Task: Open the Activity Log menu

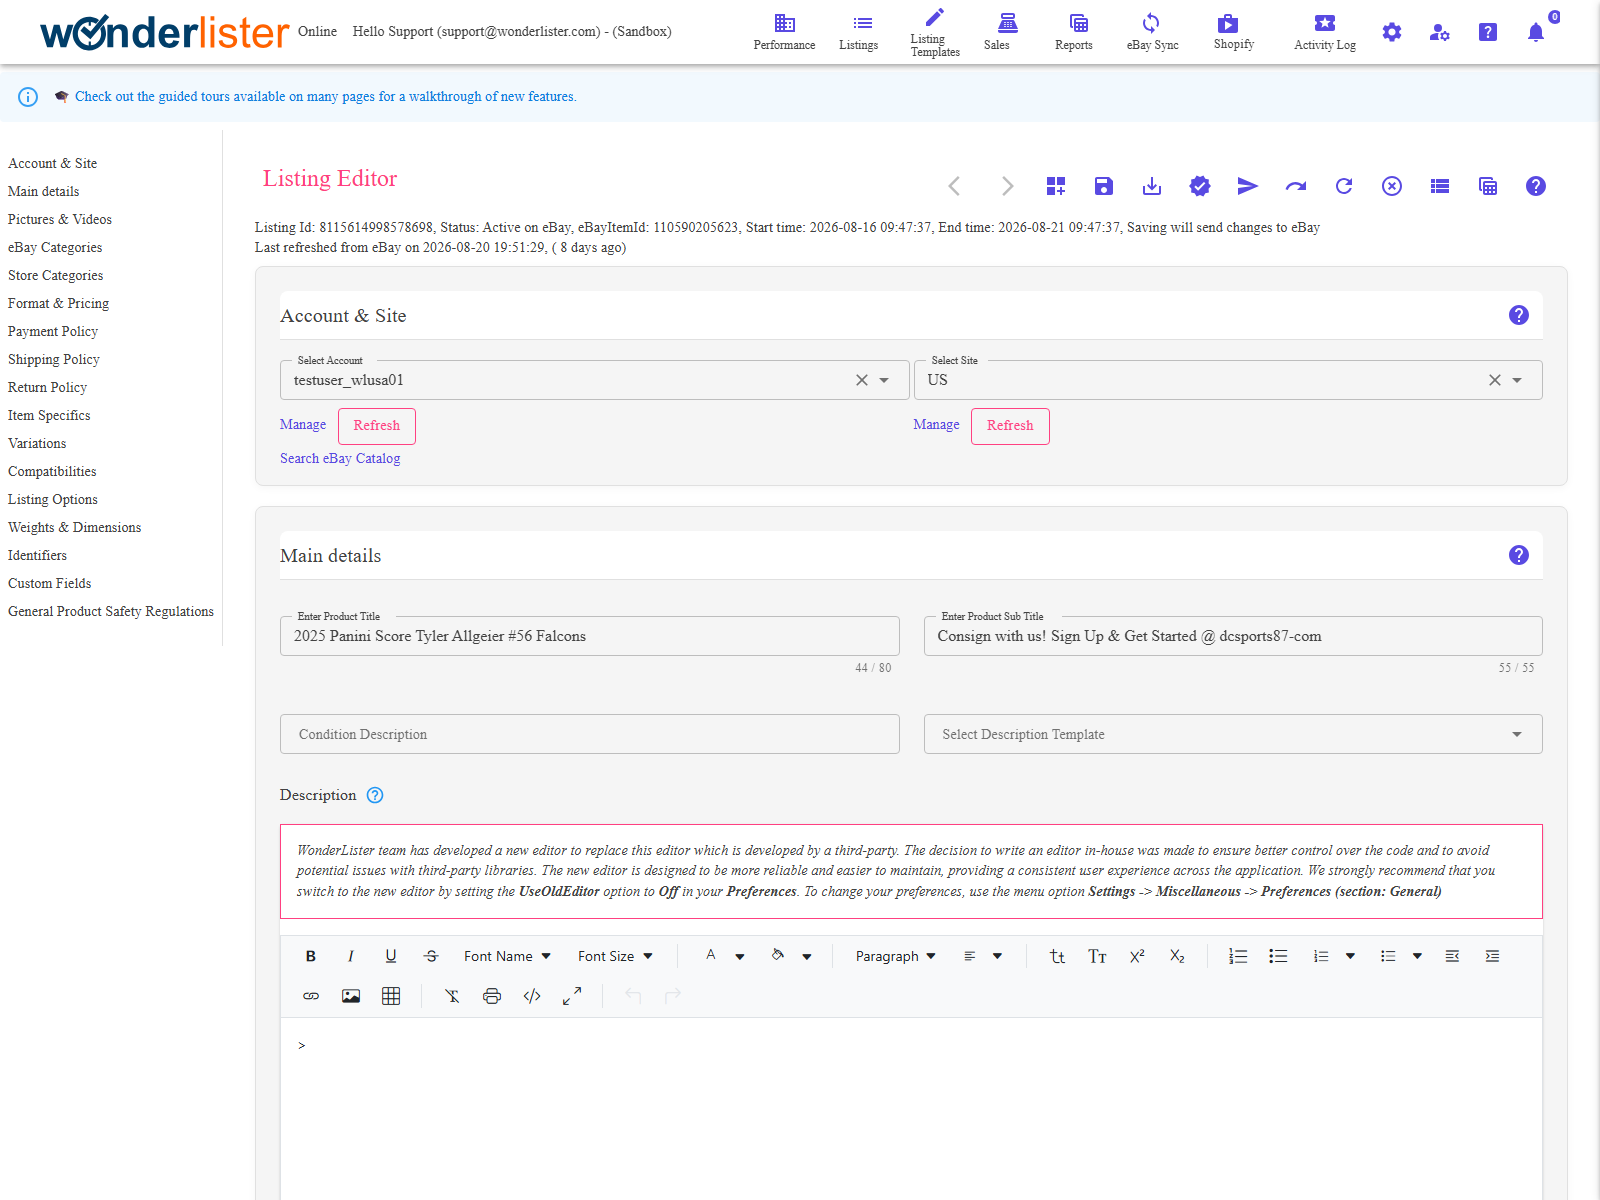Action: point(1325,32)
